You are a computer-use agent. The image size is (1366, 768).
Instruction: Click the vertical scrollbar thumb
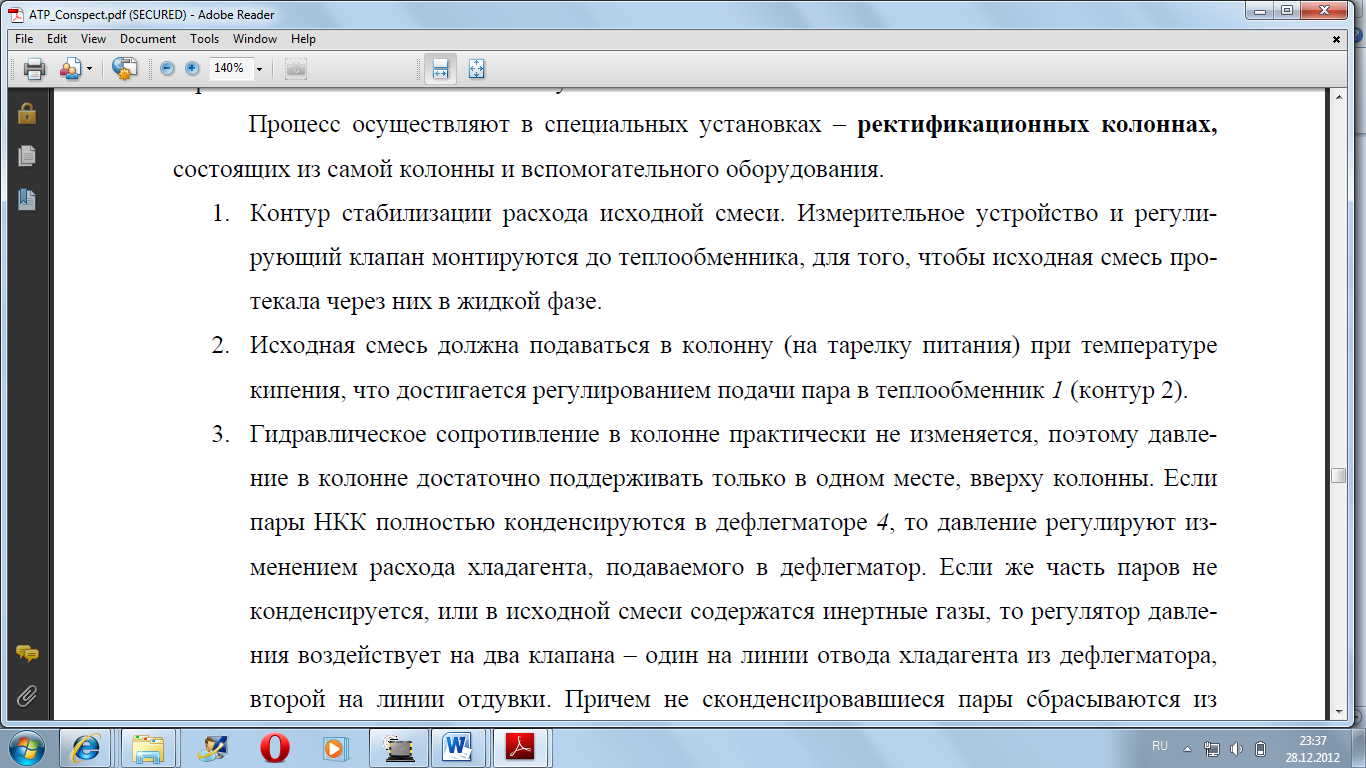(x=1338, y=476)
